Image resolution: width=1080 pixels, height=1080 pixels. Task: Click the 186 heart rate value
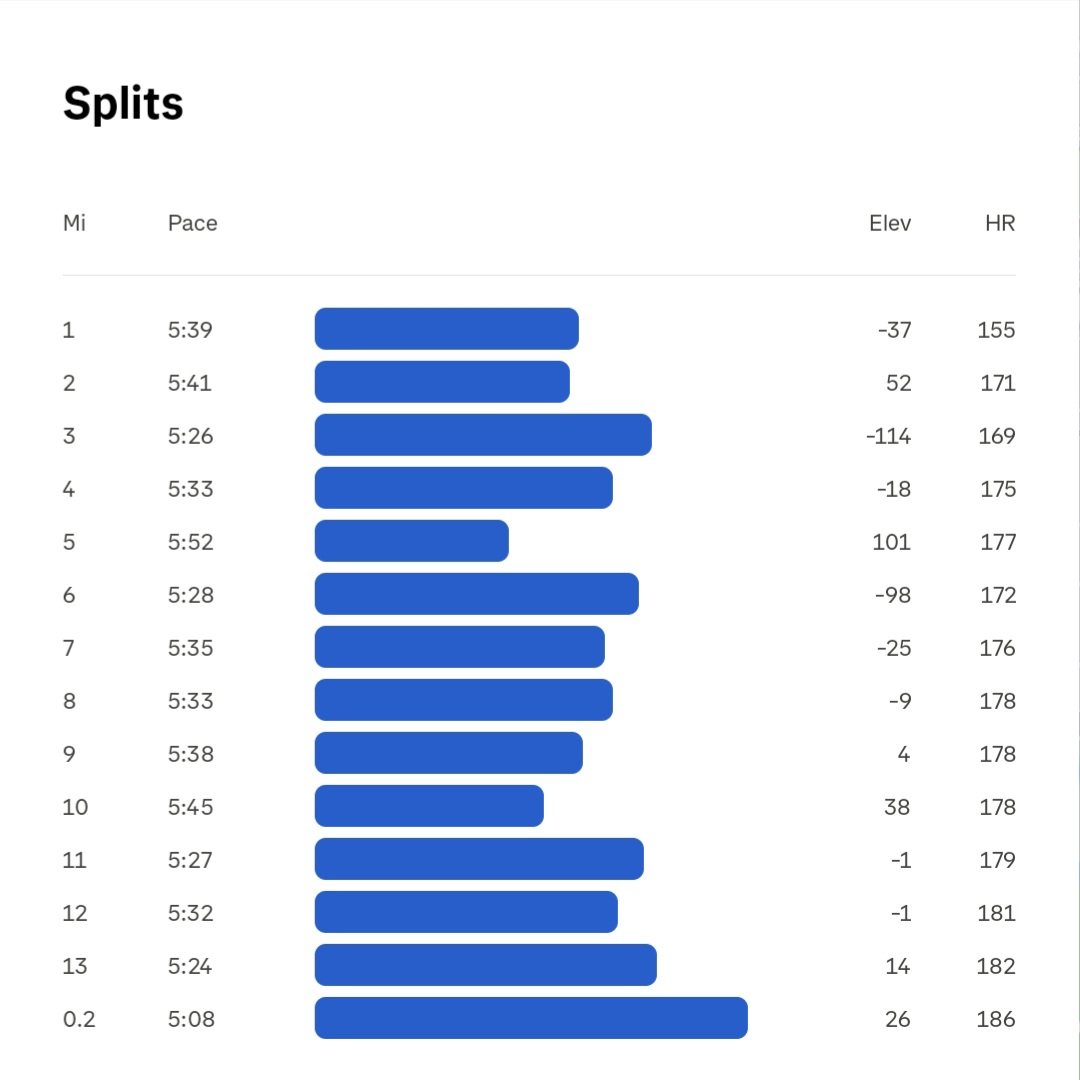tap(996, 1019)
